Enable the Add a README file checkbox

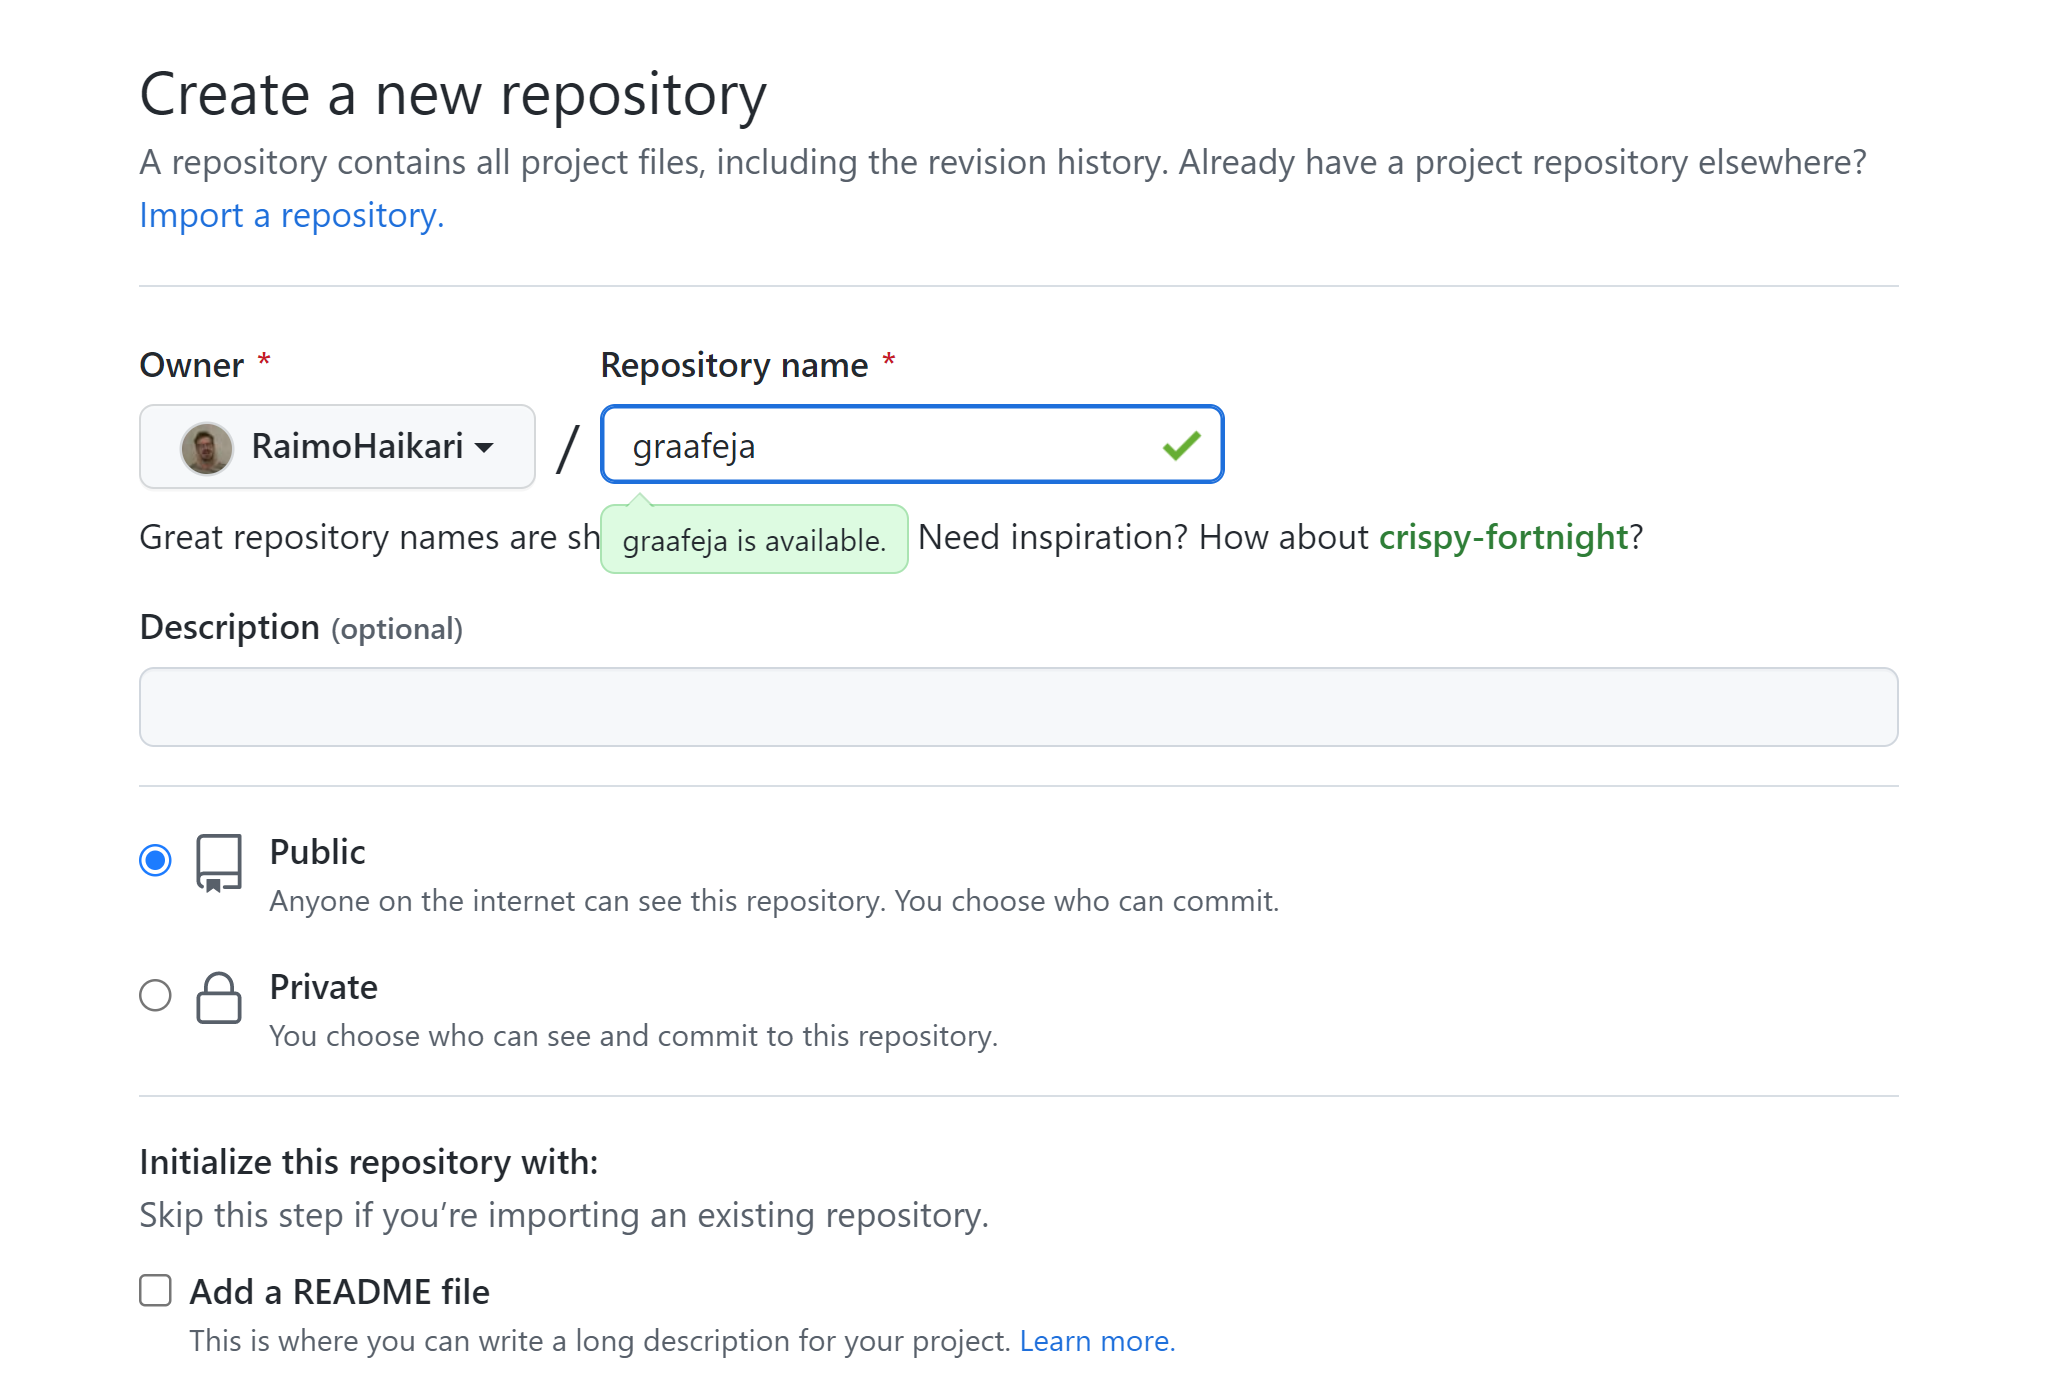[x=155, y=1291]
